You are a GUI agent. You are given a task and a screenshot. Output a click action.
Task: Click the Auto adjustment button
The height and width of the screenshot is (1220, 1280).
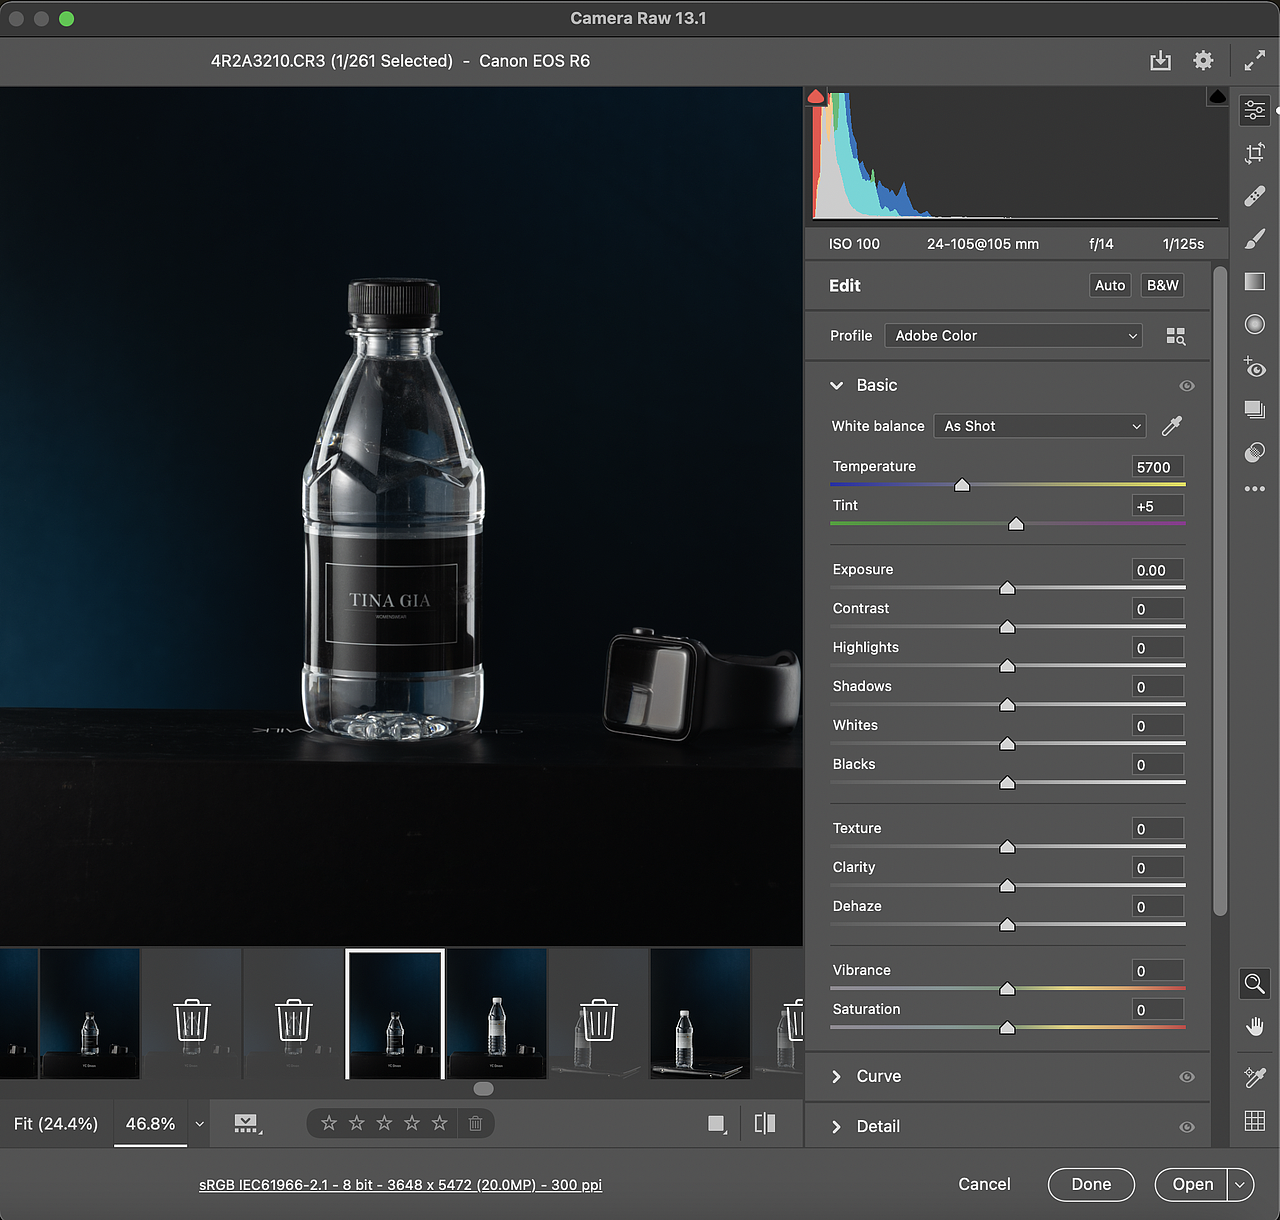point(1110,285)
